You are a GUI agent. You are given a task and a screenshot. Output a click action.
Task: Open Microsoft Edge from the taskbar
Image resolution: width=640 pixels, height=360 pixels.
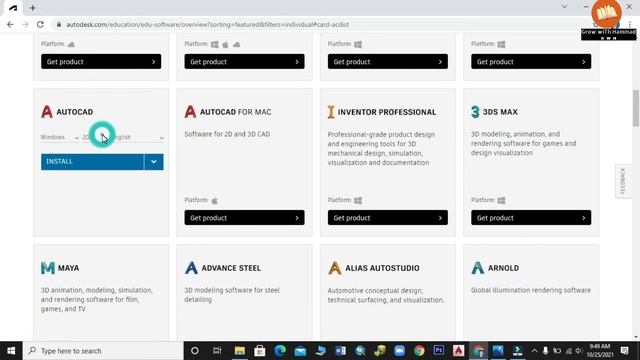tap(280, 351)
